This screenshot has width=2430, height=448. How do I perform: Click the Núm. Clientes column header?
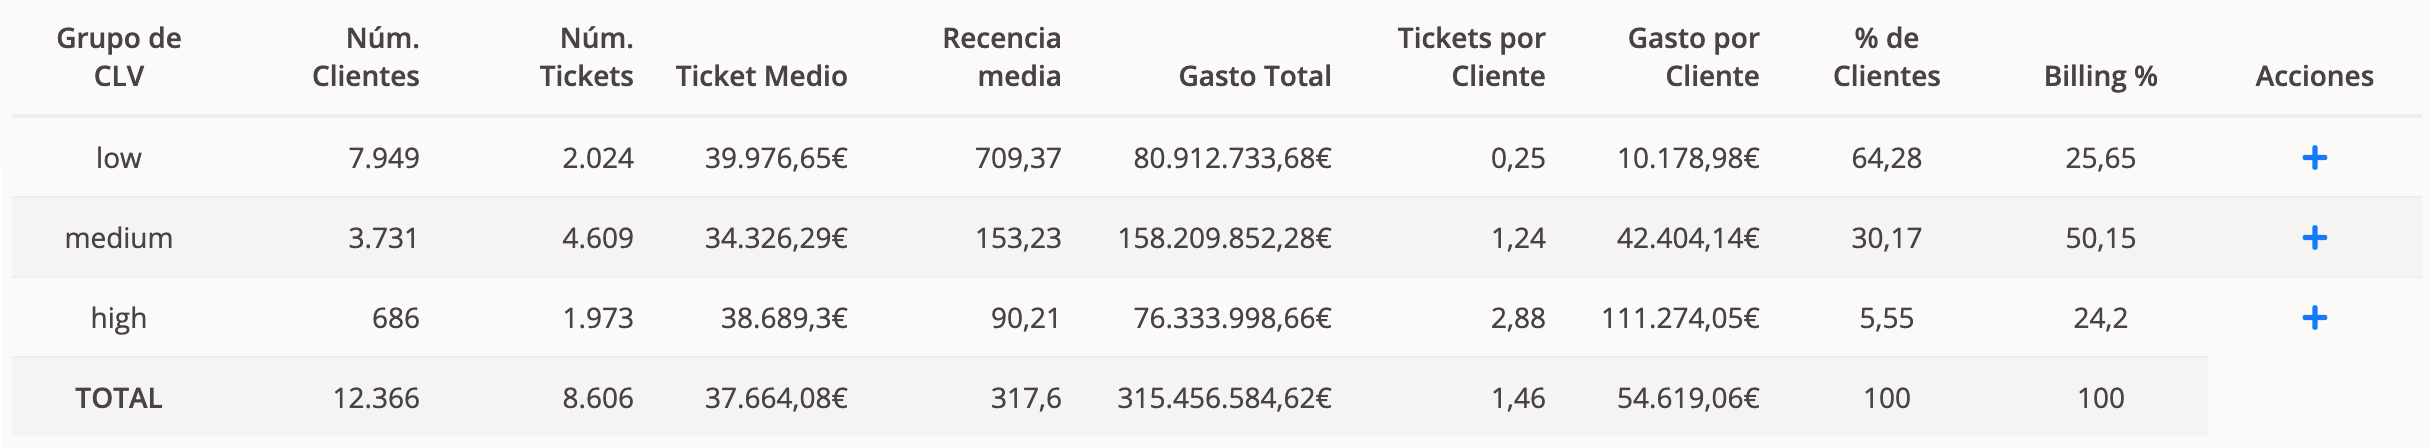coord(366,57)
